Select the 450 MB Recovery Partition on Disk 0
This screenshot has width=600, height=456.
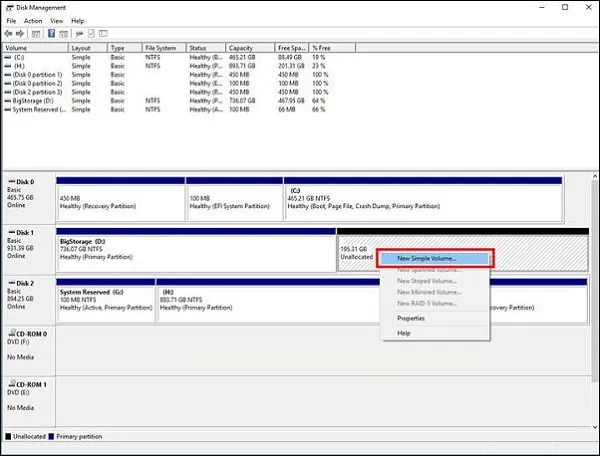(x=120, y=199)
